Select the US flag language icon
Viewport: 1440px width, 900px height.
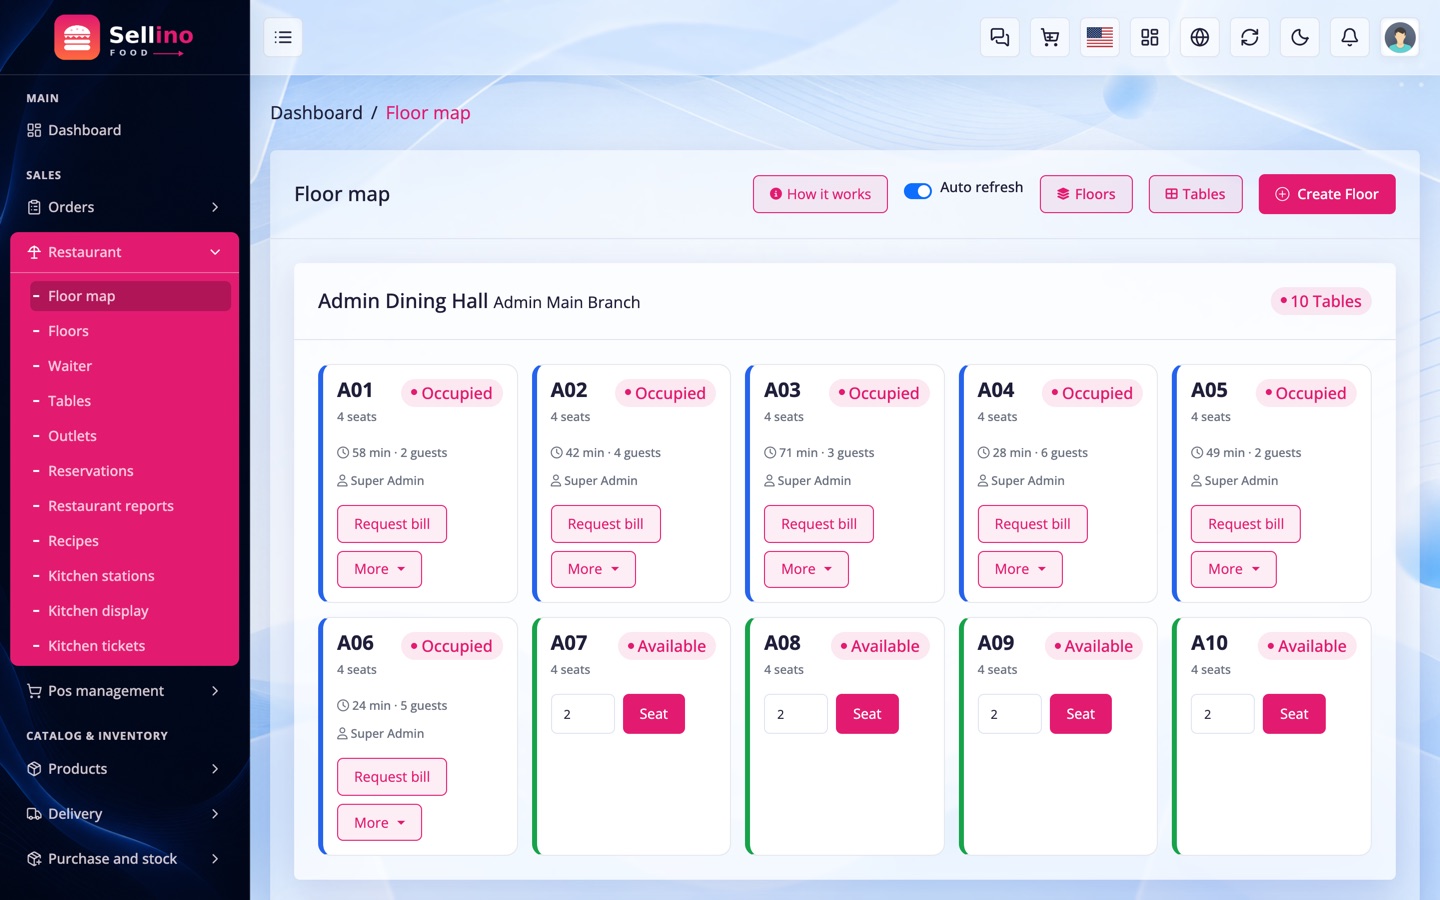pos(1100,37)
